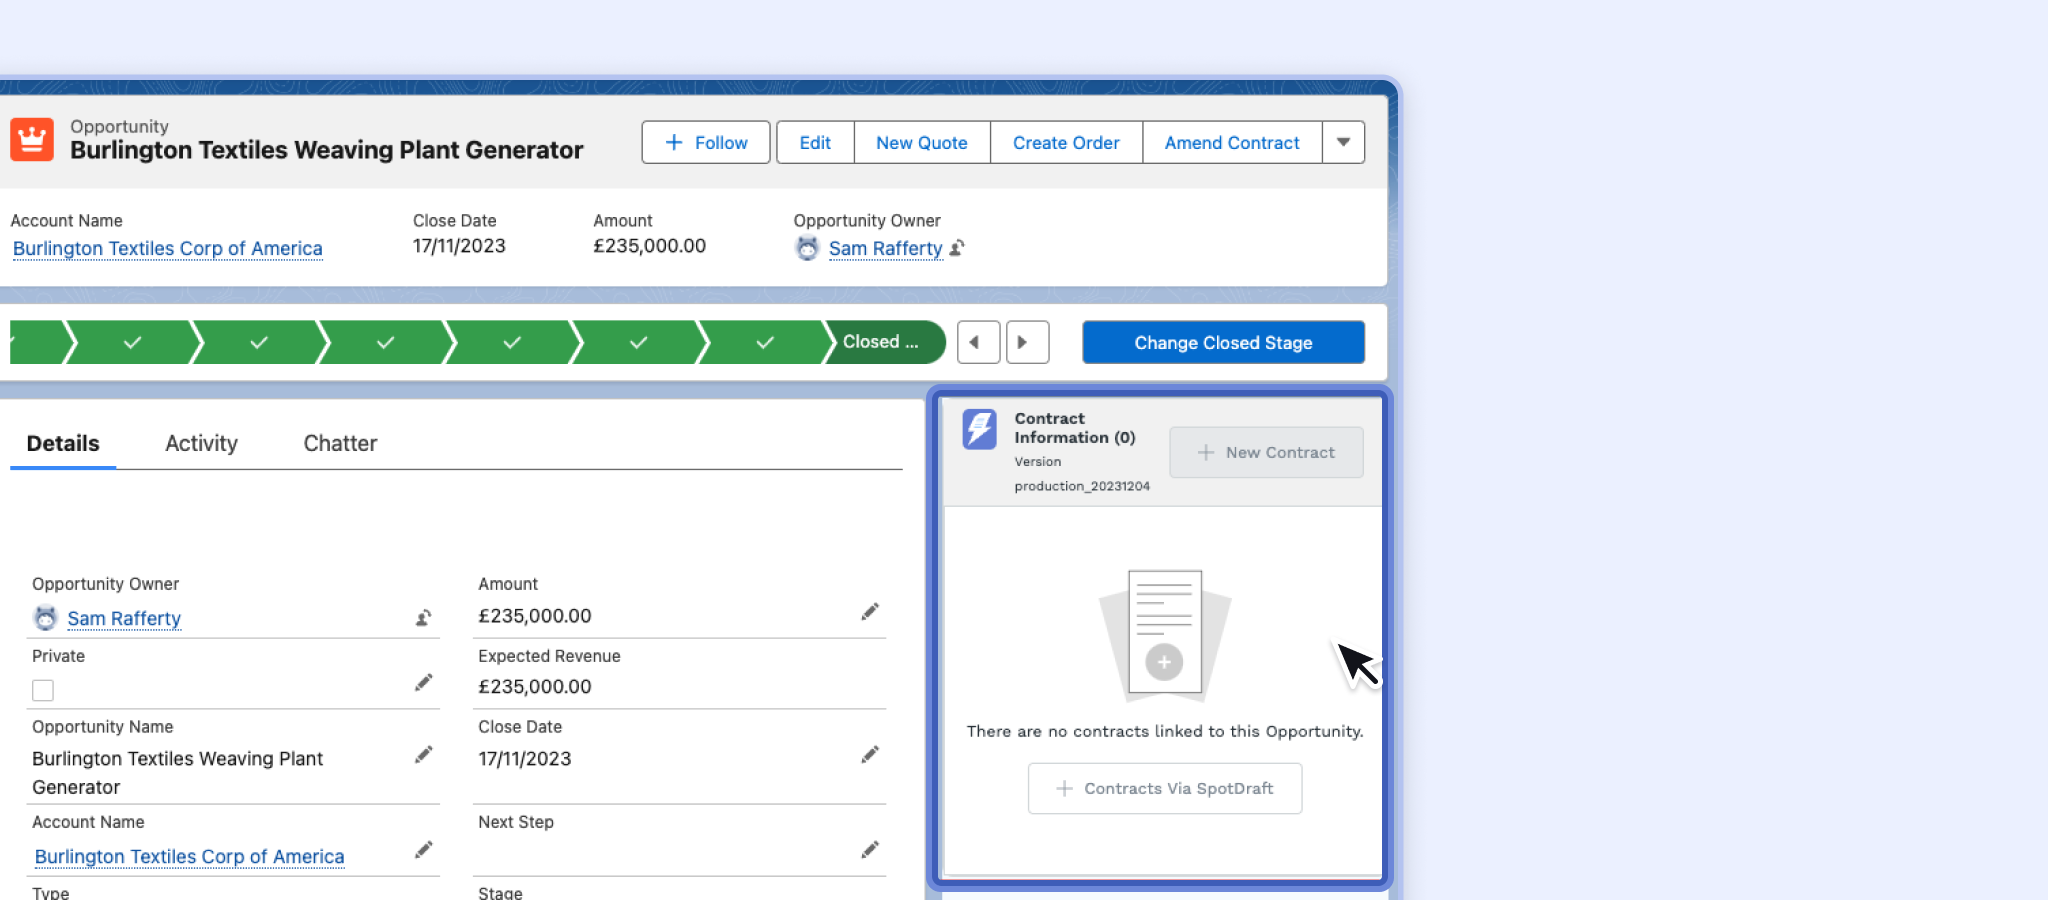Viewport: 2048px width, 900px height.
Task: Click the empty contract document illustration
Action: [1165, 635]
